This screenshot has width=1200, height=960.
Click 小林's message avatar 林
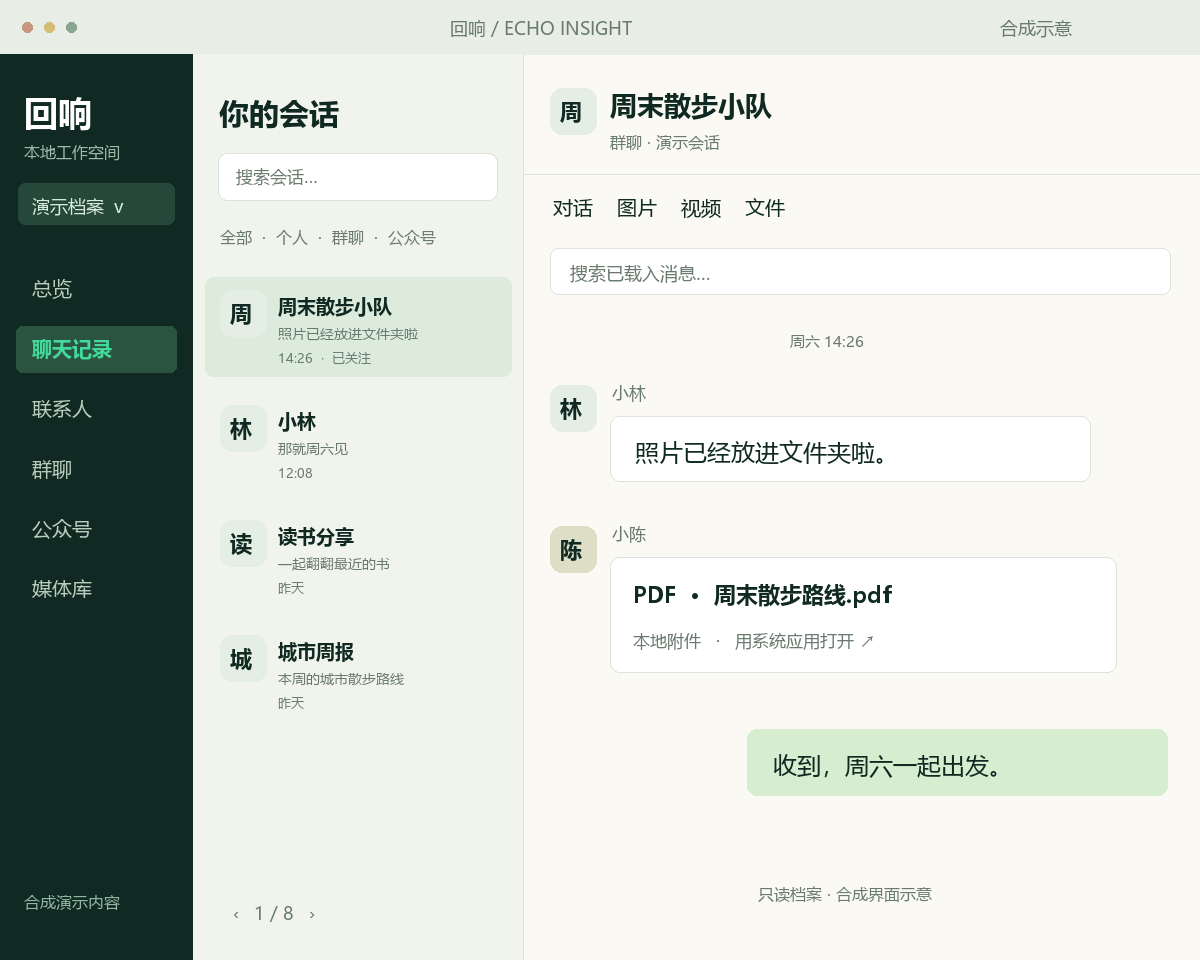tap(573, 409)
